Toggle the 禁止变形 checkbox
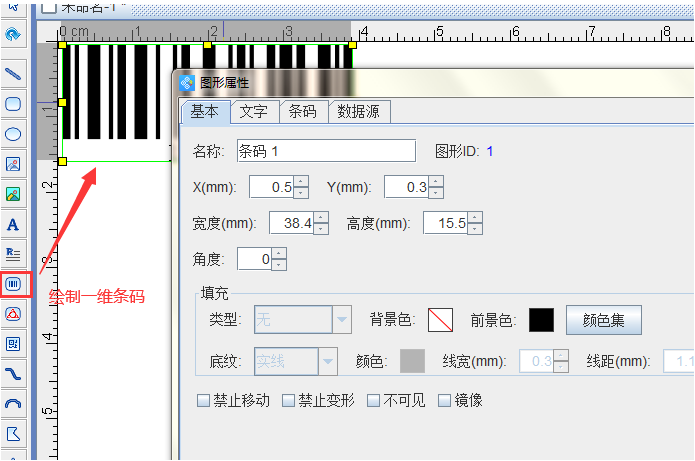 (x=288, y=401)
